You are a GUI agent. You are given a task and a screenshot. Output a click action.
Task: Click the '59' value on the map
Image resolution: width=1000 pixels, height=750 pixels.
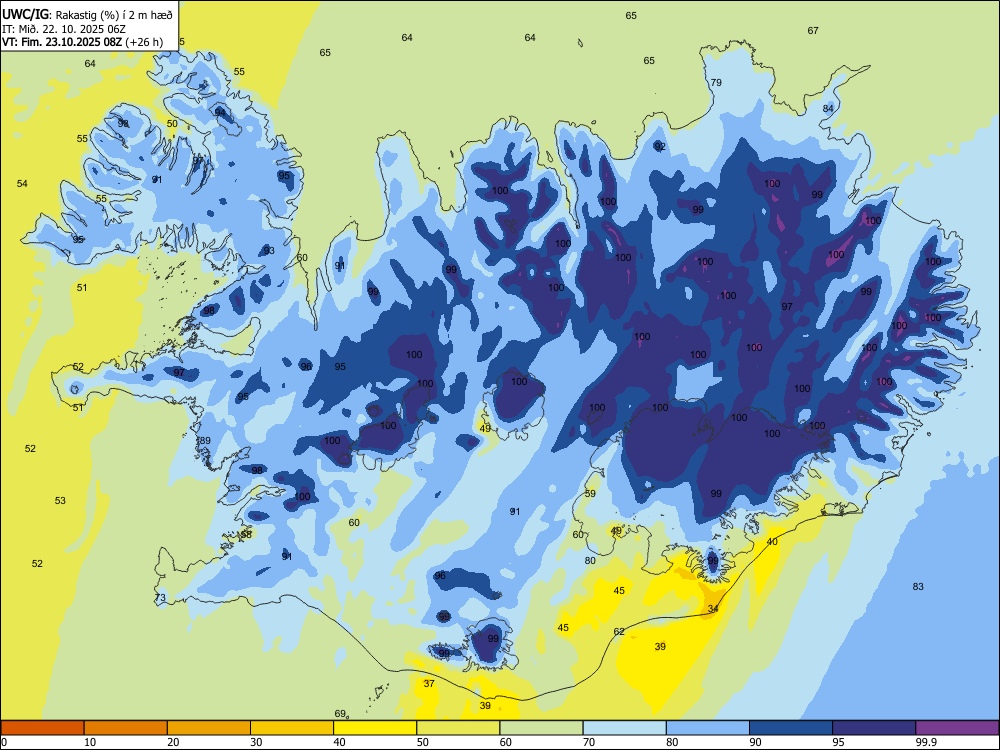click(590, 493)
